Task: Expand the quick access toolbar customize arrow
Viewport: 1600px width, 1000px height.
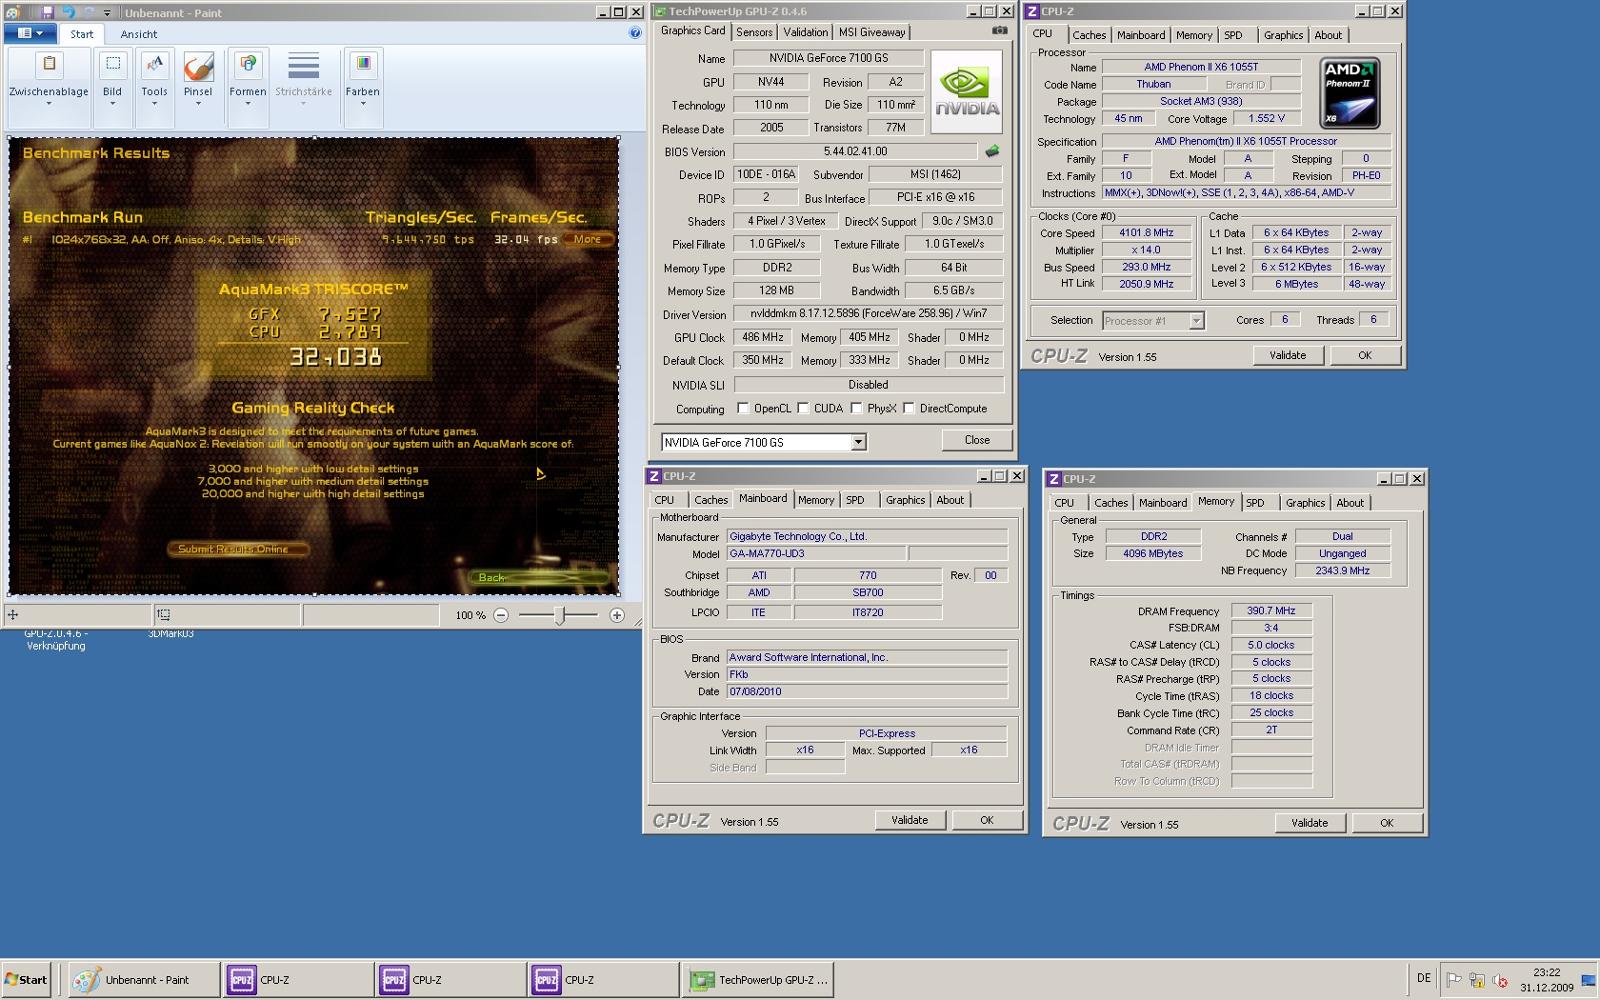Action: (108, 12)
